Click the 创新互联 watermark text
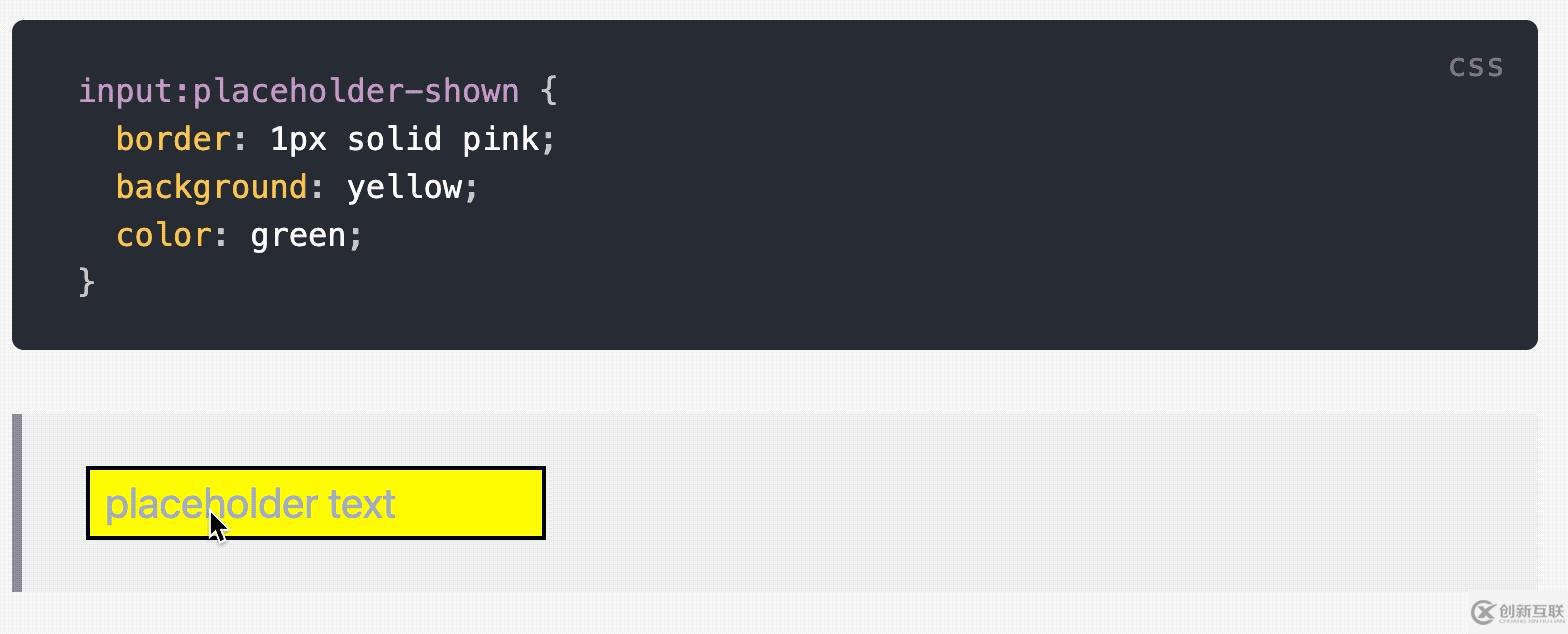This screenshot has height=634, width=1568. [1531, 611]
